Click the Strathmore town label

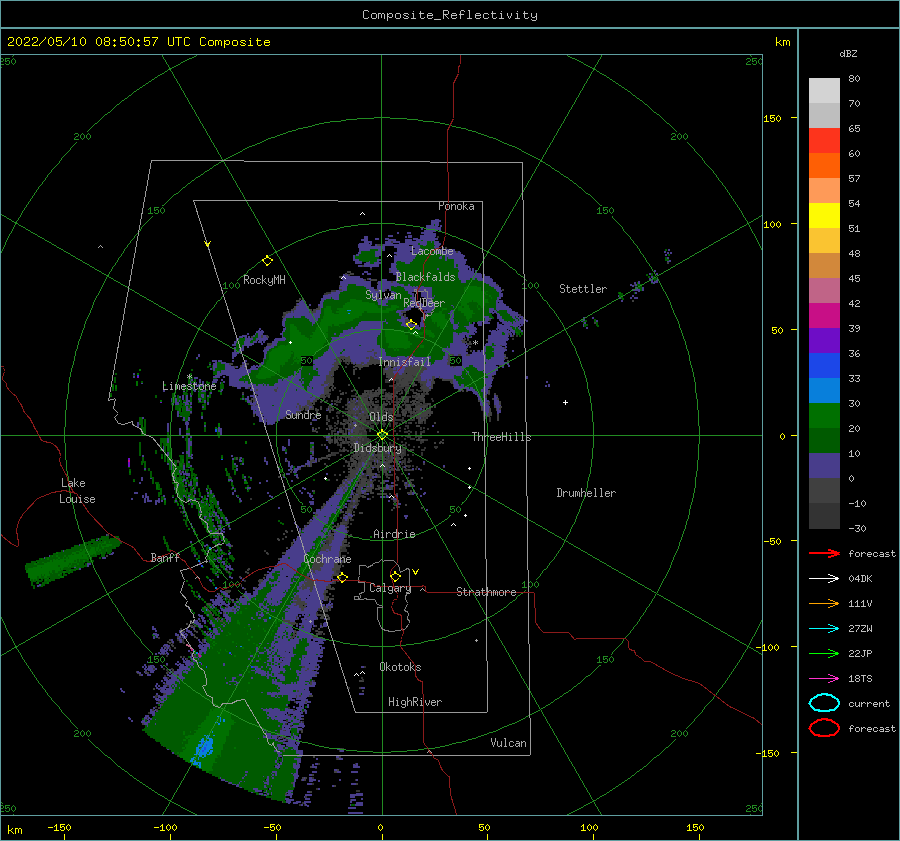486,592
